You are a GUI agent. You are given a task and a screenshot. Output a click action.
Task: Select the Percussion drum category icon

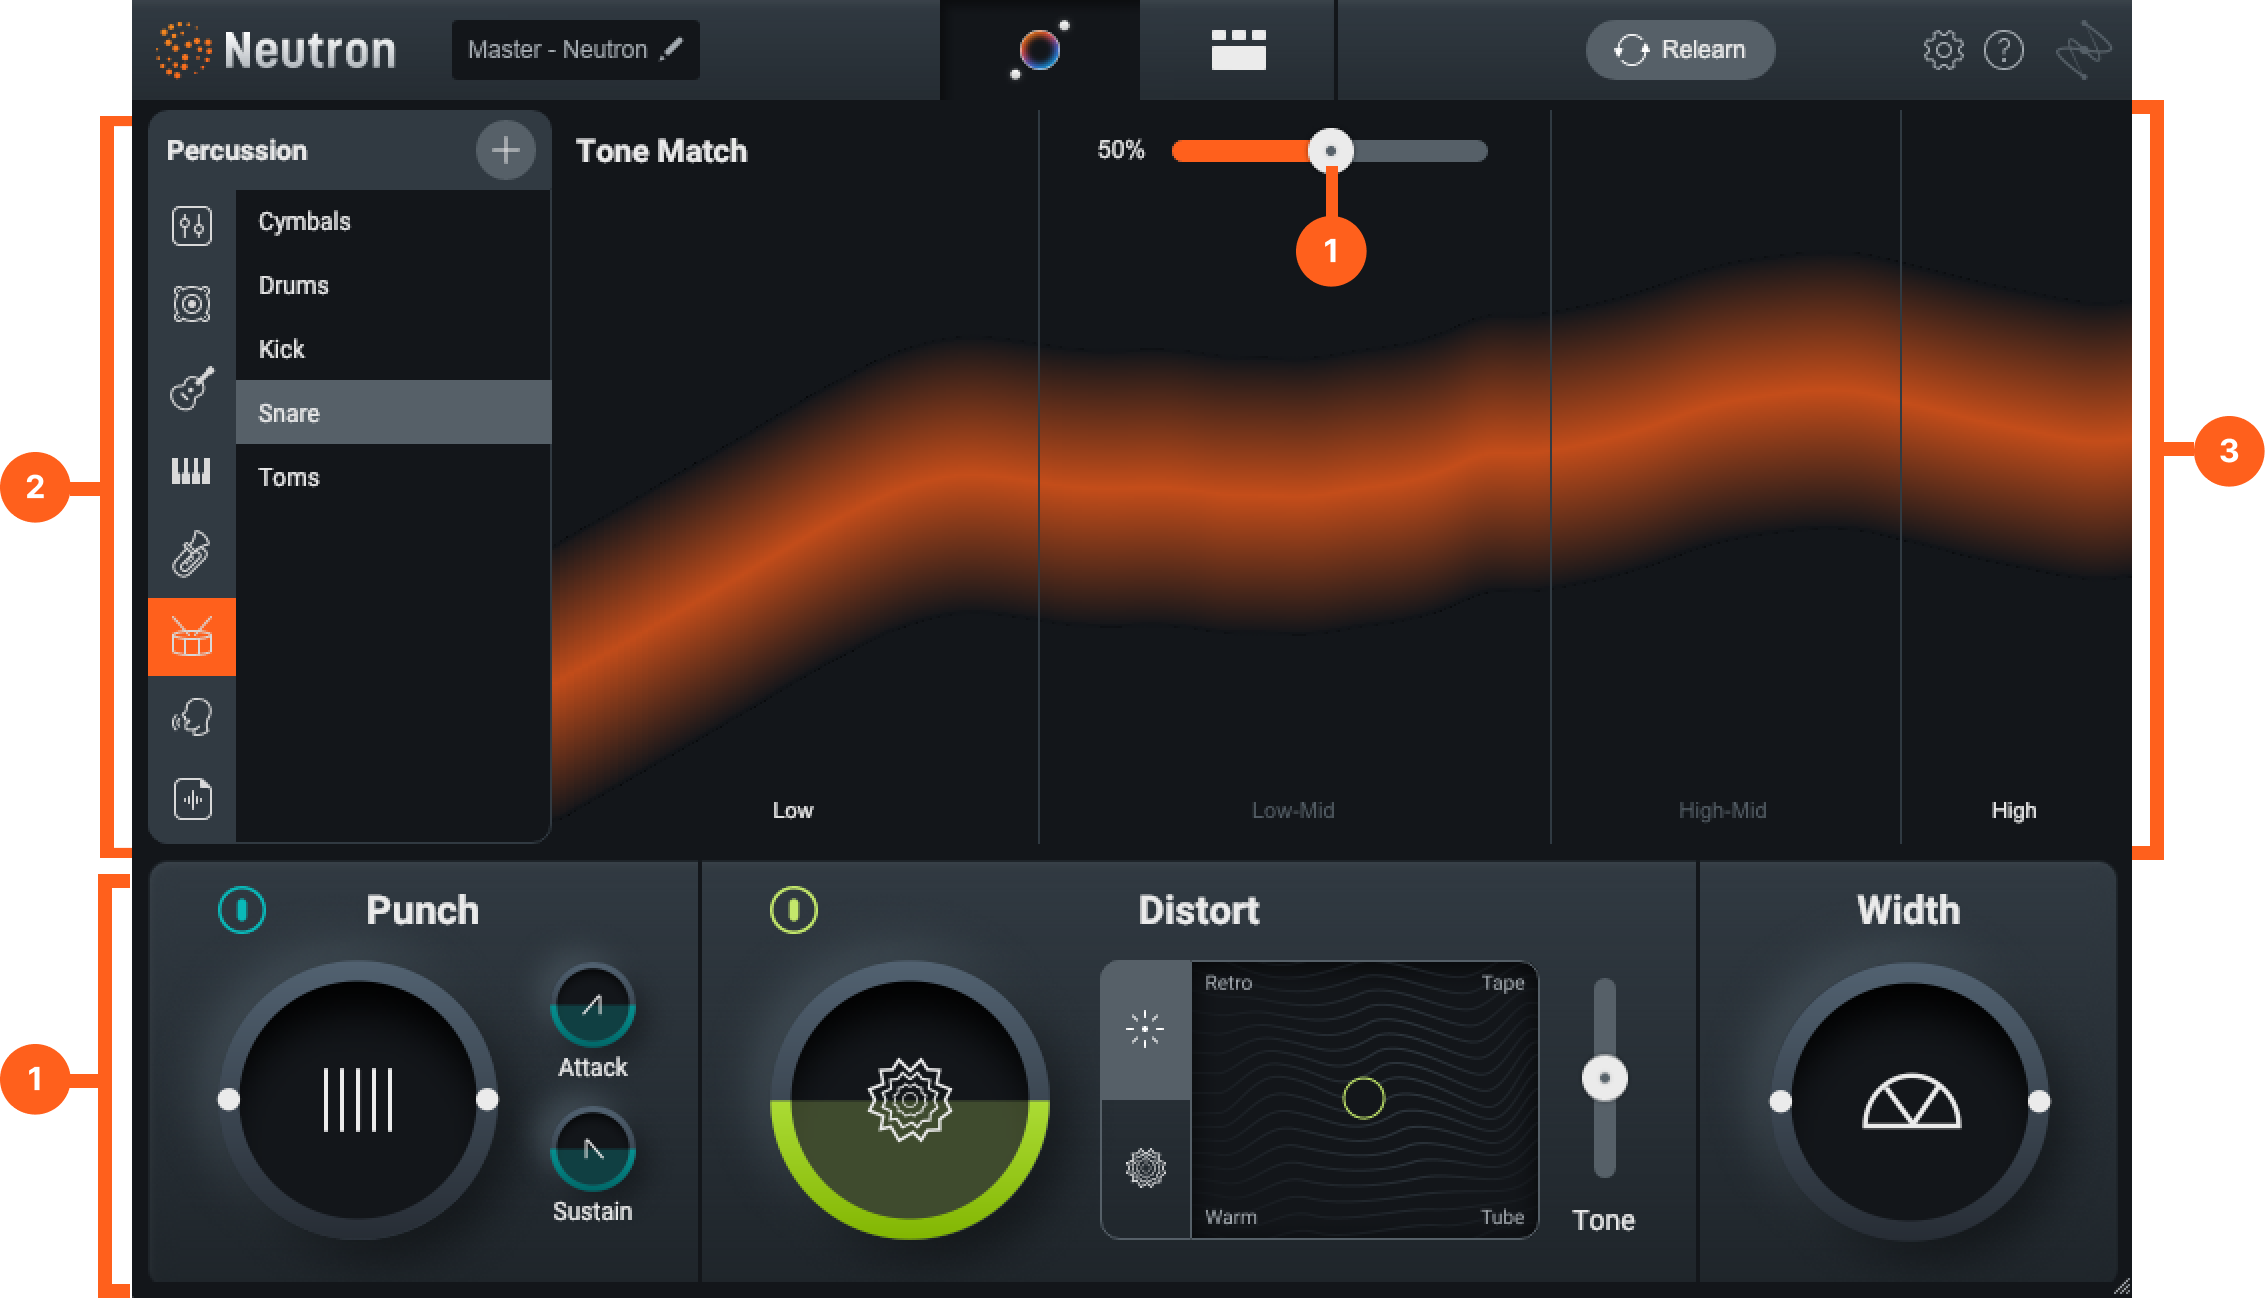coord(192,635)
